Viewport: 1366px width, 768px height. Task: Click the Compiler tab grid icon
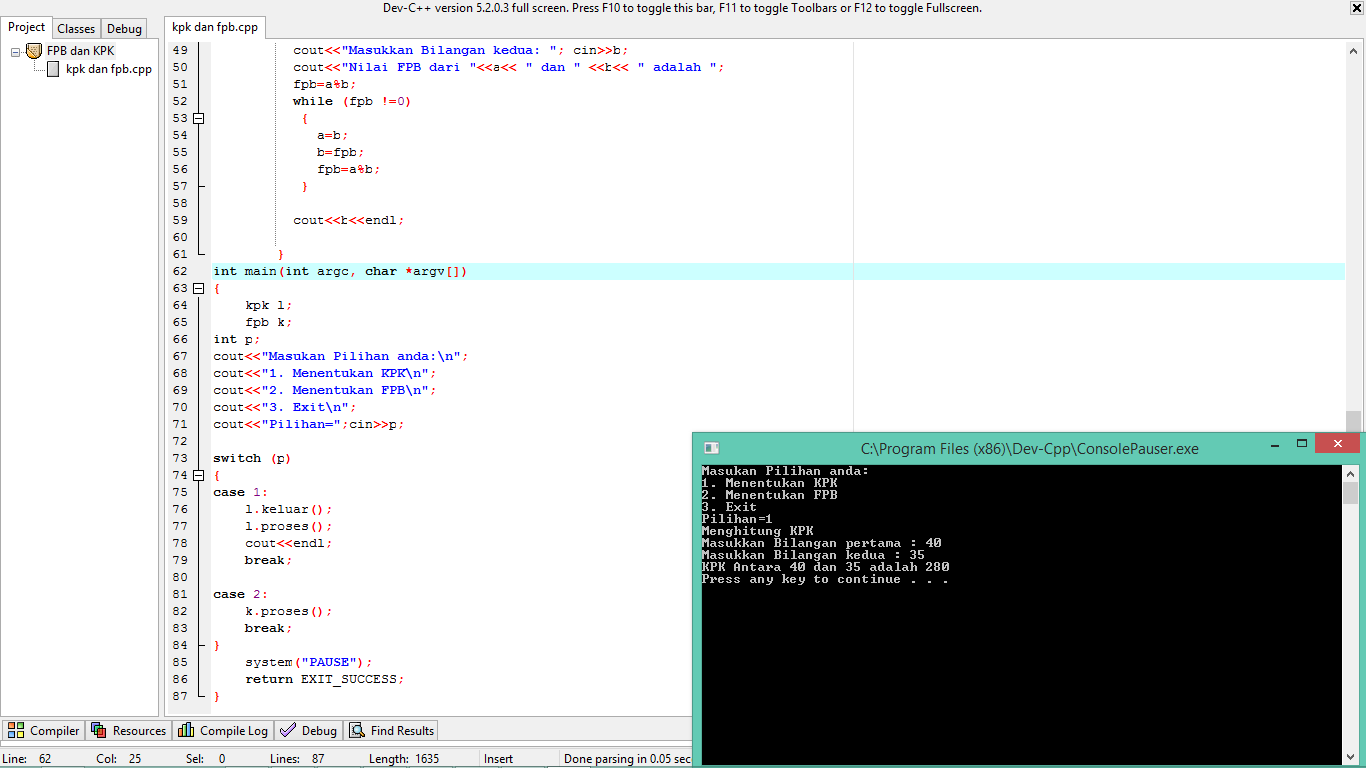click(16, 731)
